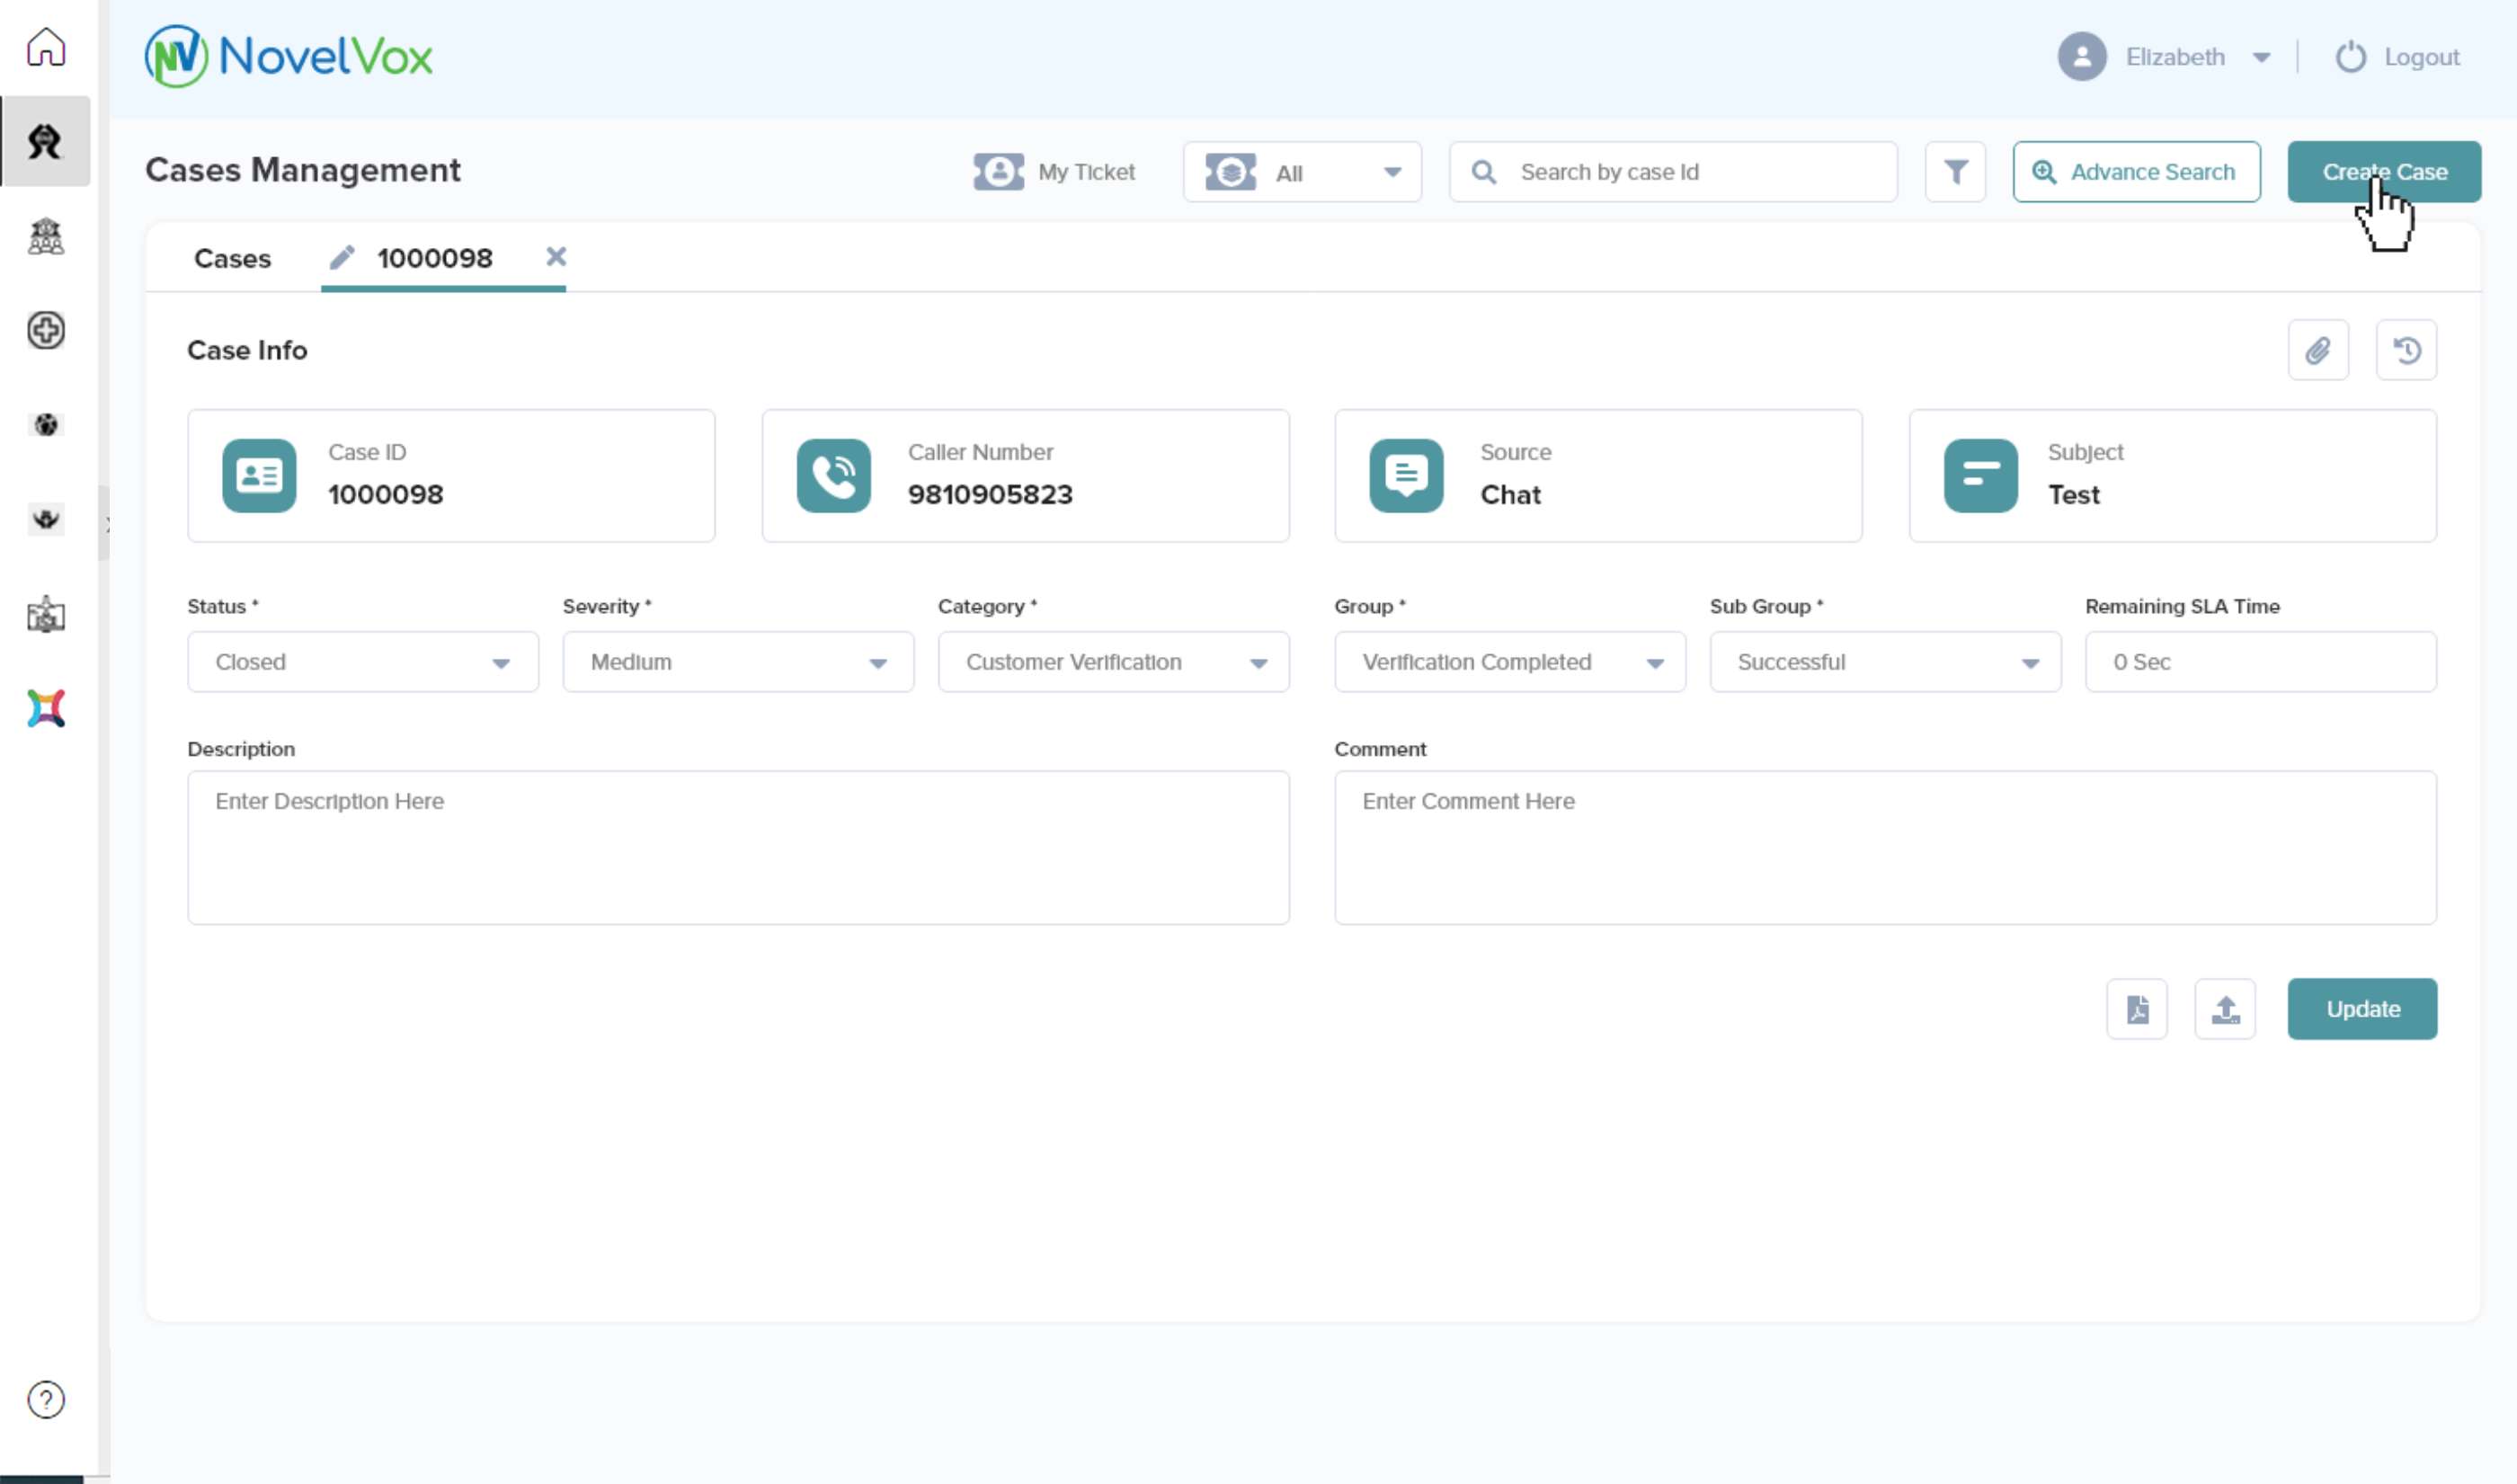2517x1484 pixels.
Task: Click the Update button
Action: tap(2361, 1009)
